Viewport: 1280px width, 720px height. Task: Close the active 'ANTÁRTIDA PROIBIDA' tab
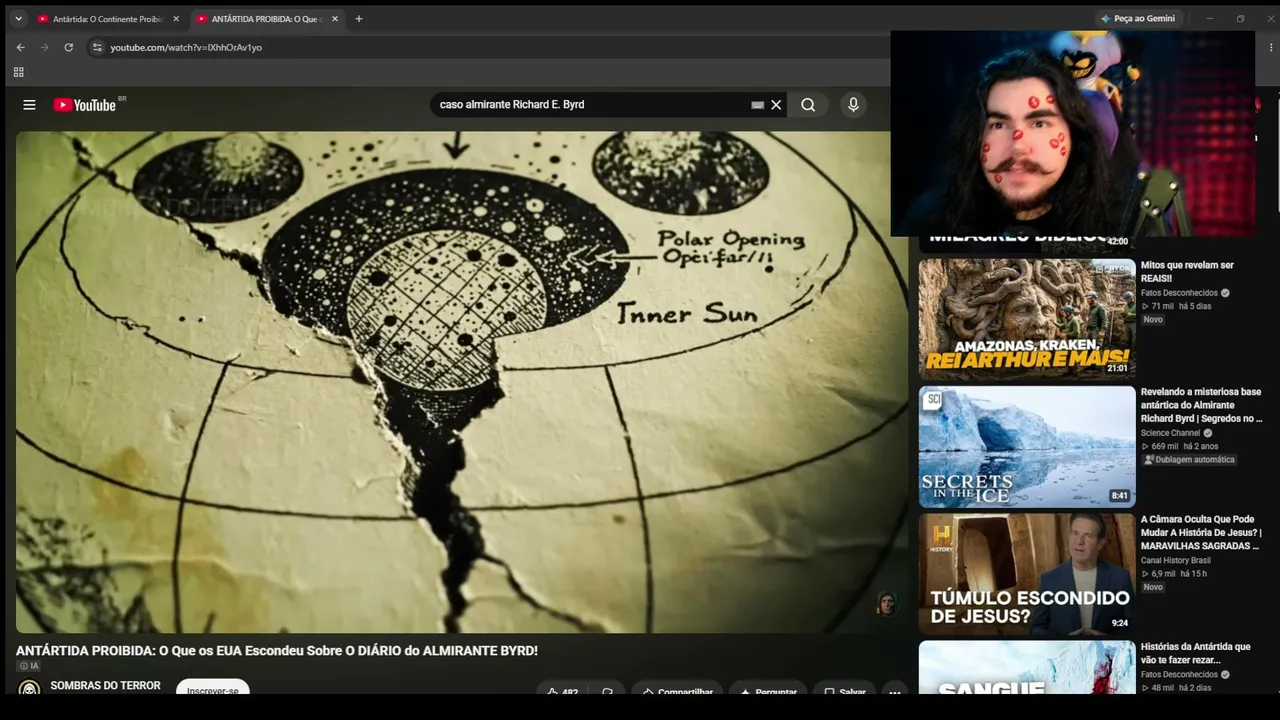[335, 19]
